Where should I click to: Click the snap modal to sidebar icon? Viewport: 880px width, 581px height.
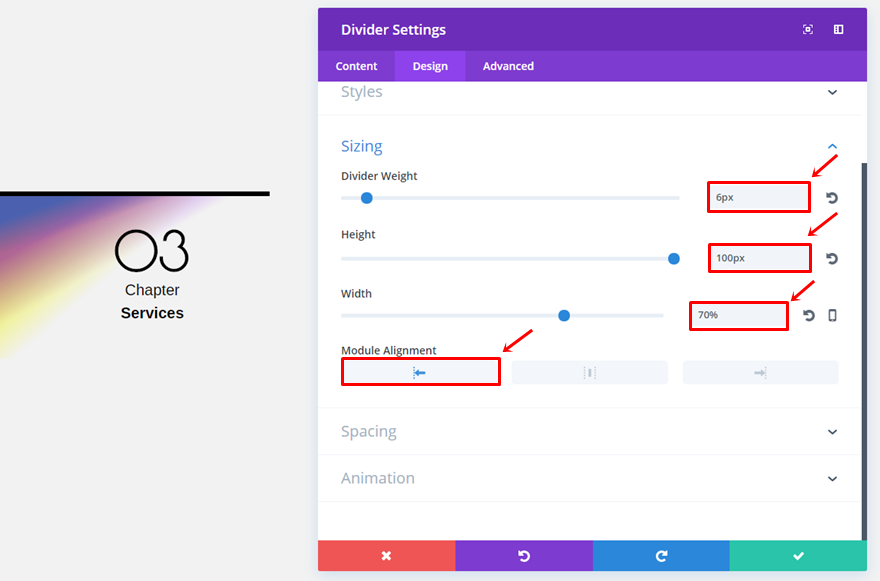point(838,30)
